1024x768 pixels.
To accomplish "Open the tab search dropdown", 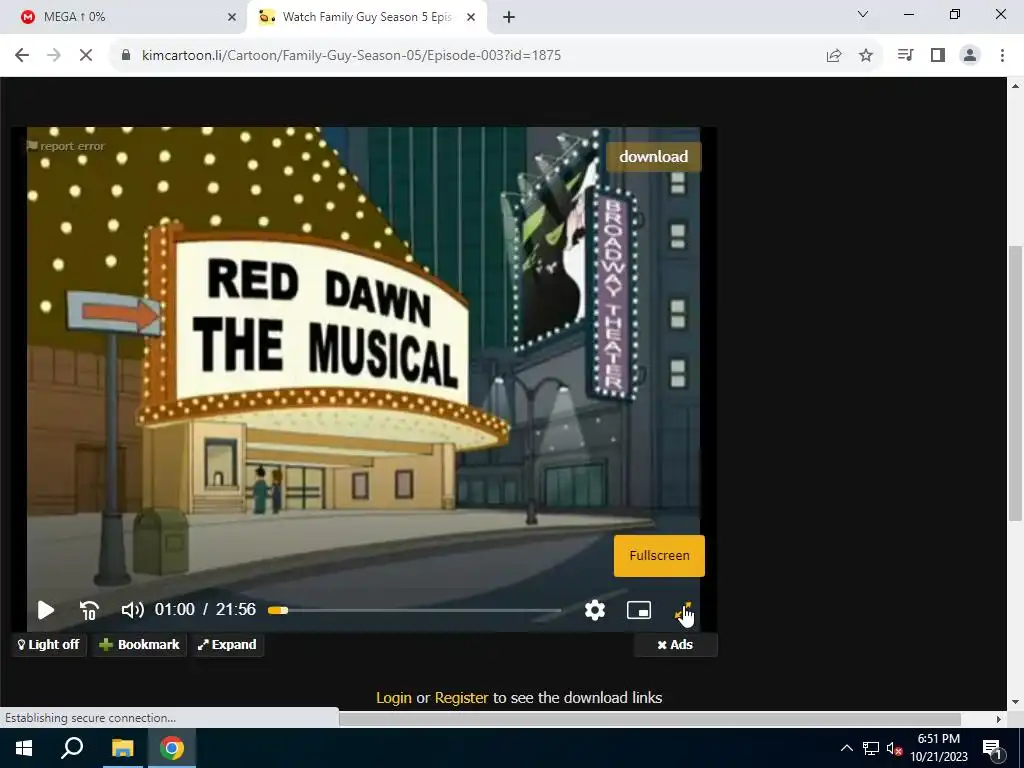I will point(863,14).
